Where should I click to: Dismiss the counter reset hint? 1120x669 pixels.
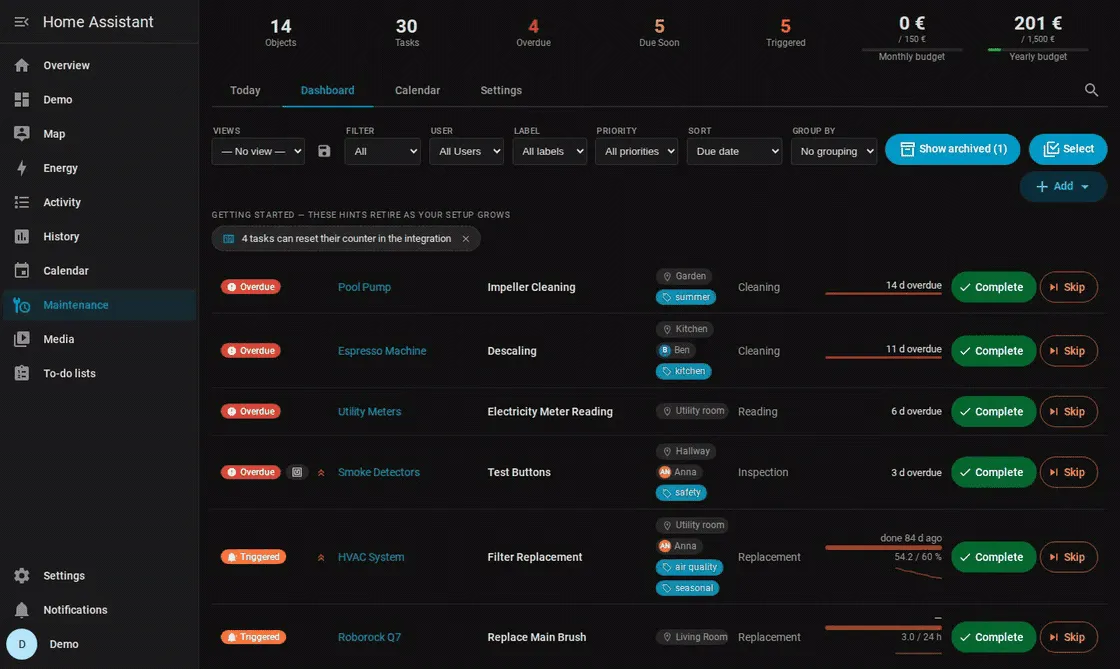pos(466,238)
